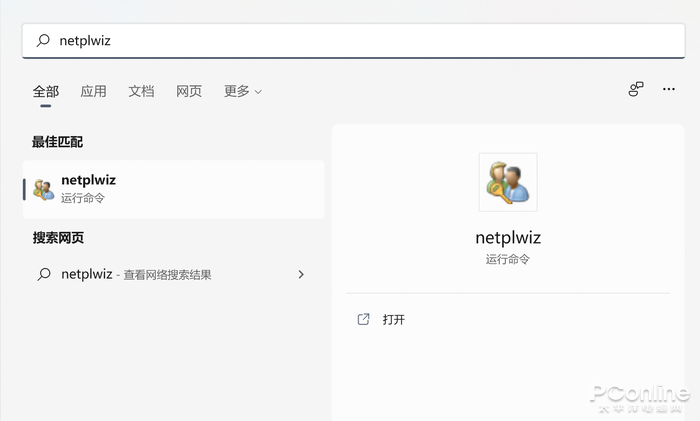Screen dimensions: 700x421
Task: Expand the web result chevron arrow
Action: pyautogui.click(x=301, y=274)
